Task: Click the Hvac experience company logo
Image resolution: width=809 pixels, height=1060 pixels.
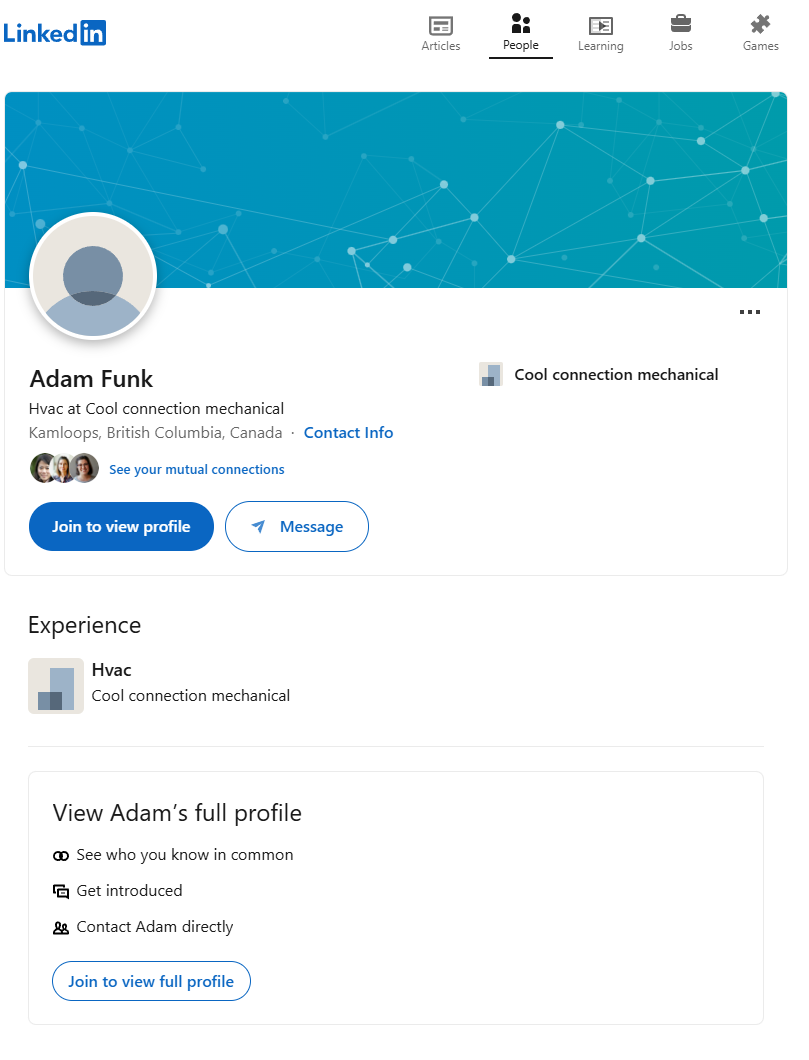Action: 56,686
